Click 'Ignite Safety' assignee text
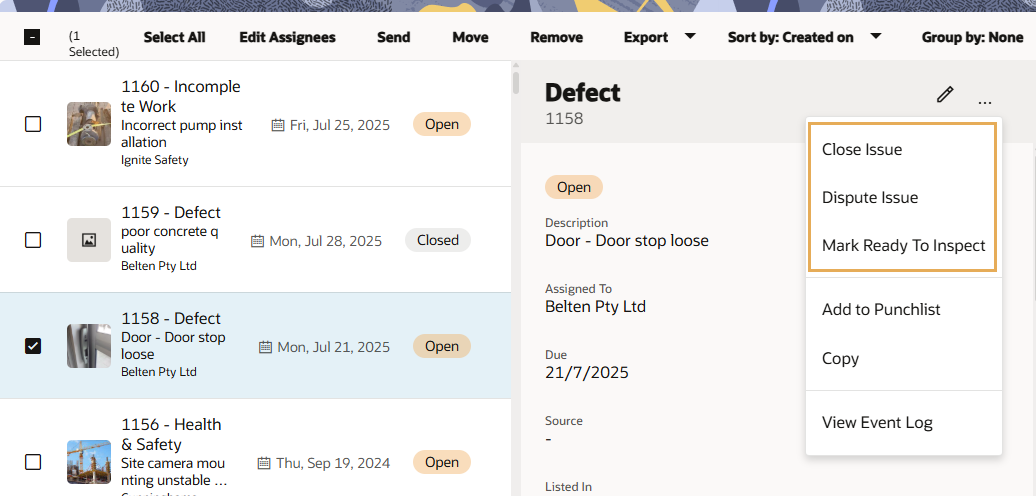This screenshot has height=496, width=1036. tap(155, 160)
